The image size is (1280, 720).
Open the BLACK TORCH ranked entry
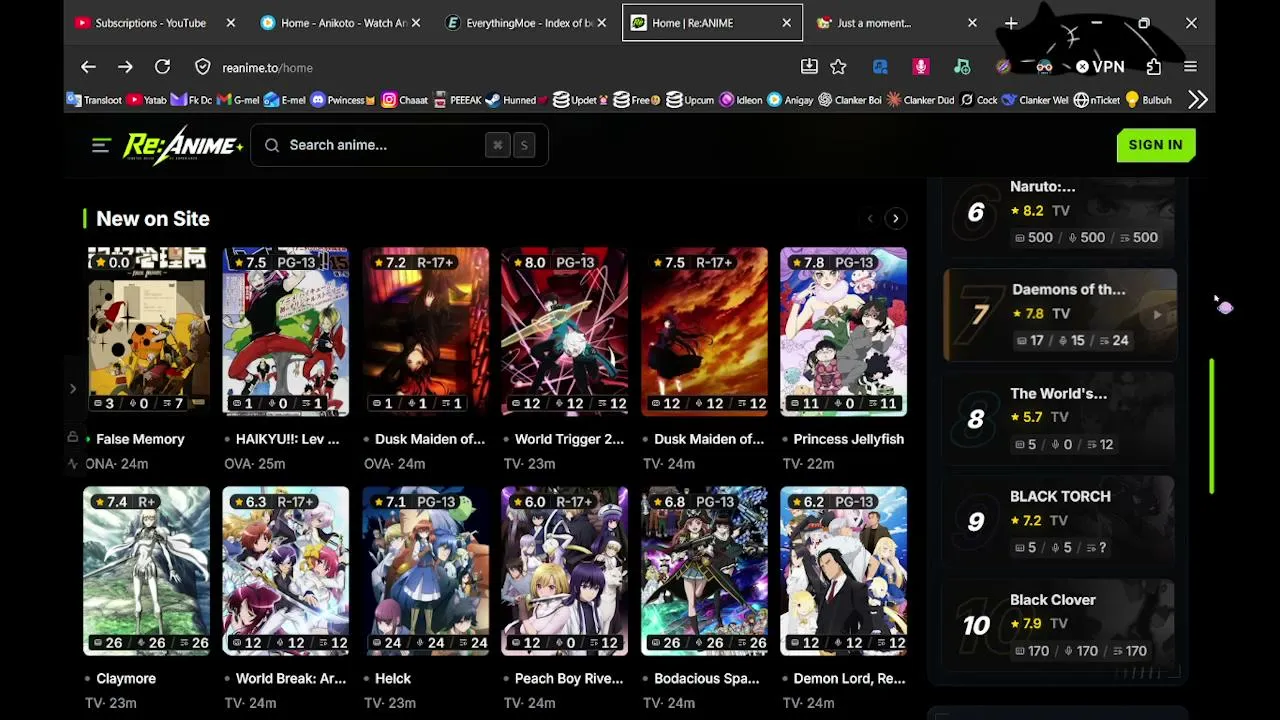pos(1060,521)
